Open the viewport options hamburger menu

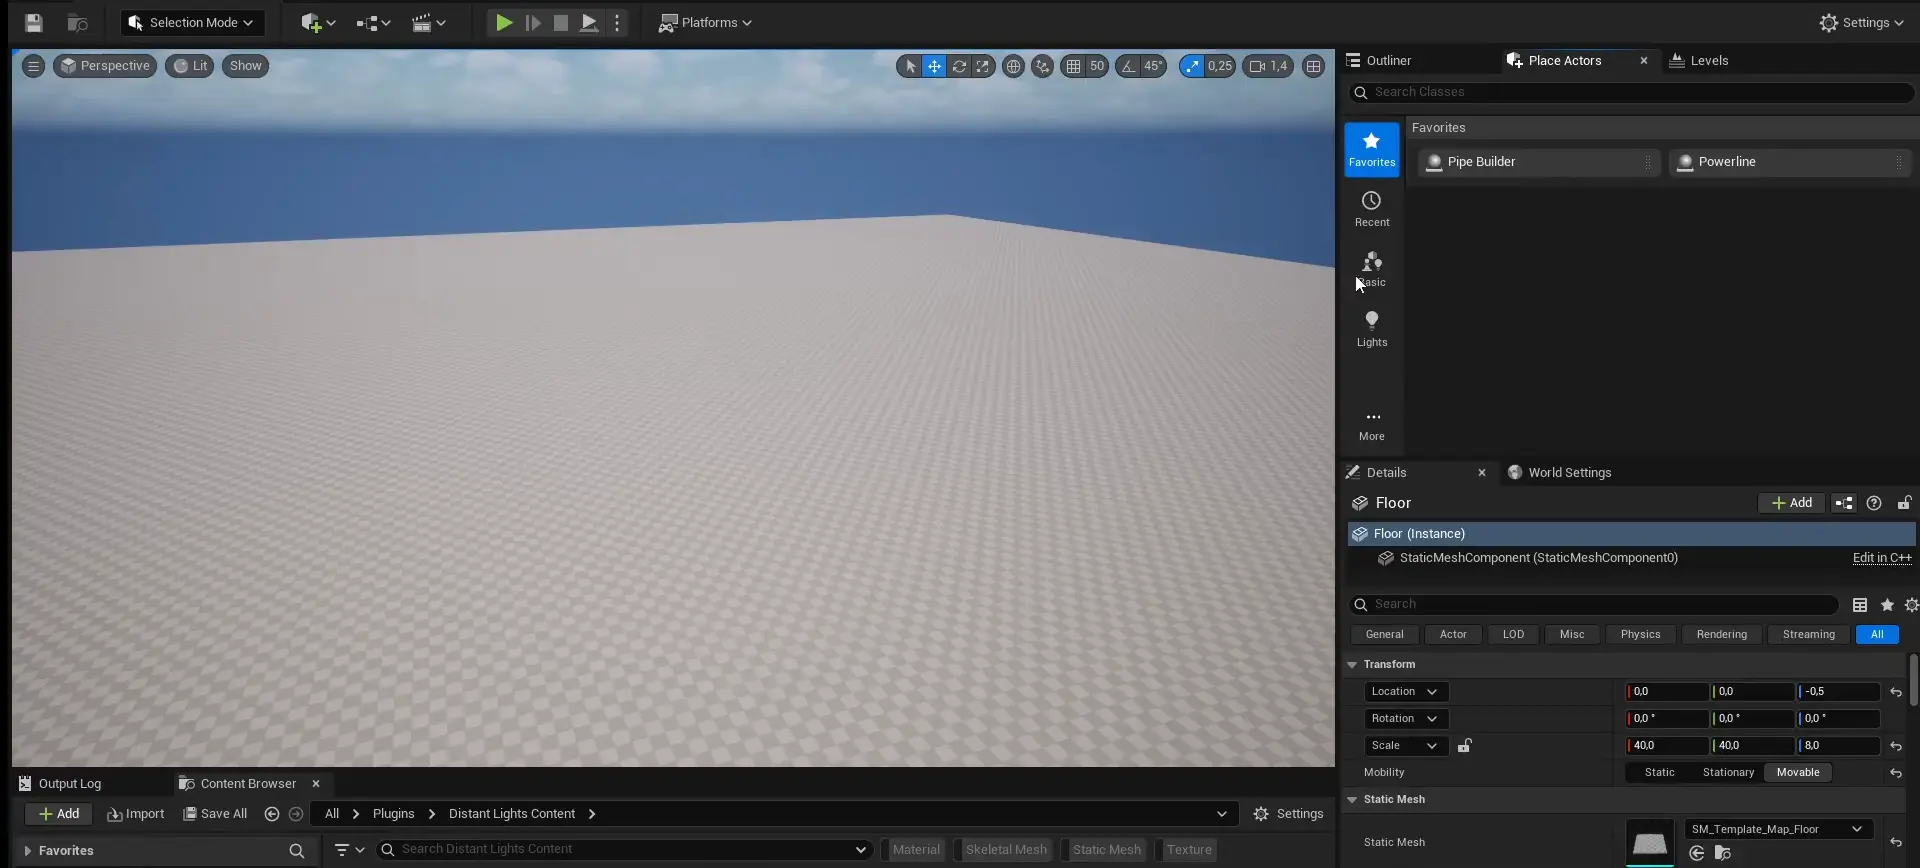point(33,66)
